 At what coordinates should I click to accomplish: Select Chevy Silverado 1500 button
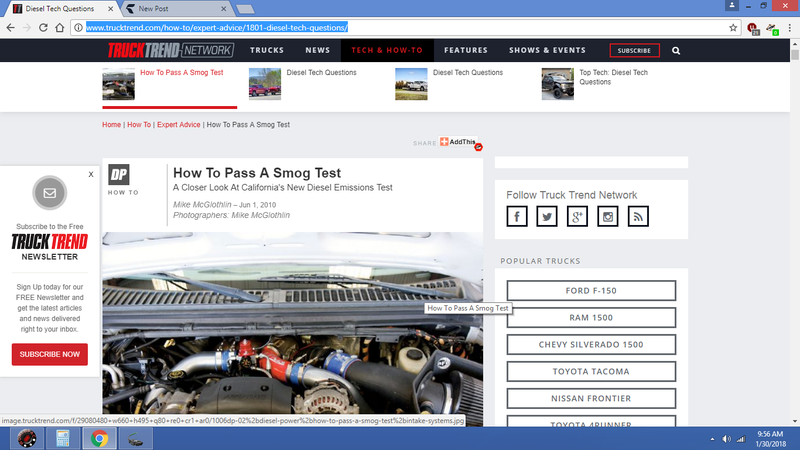pyautogui.click(x=591, y=344)
